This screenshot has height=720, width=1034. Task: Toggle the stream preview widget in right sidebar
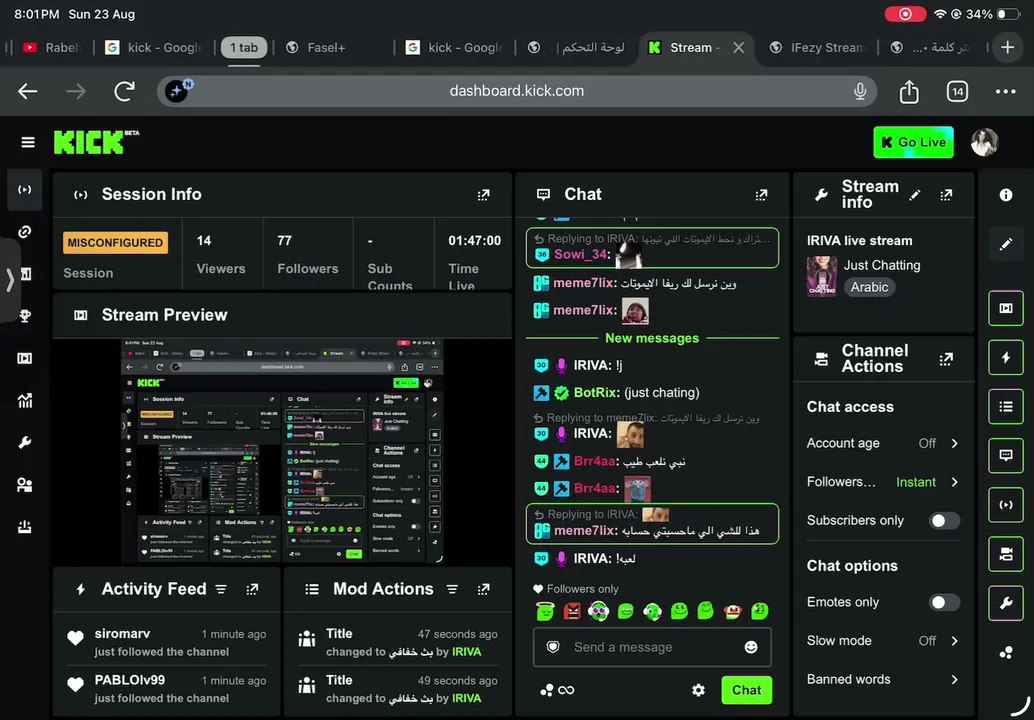click(1006, 308)
